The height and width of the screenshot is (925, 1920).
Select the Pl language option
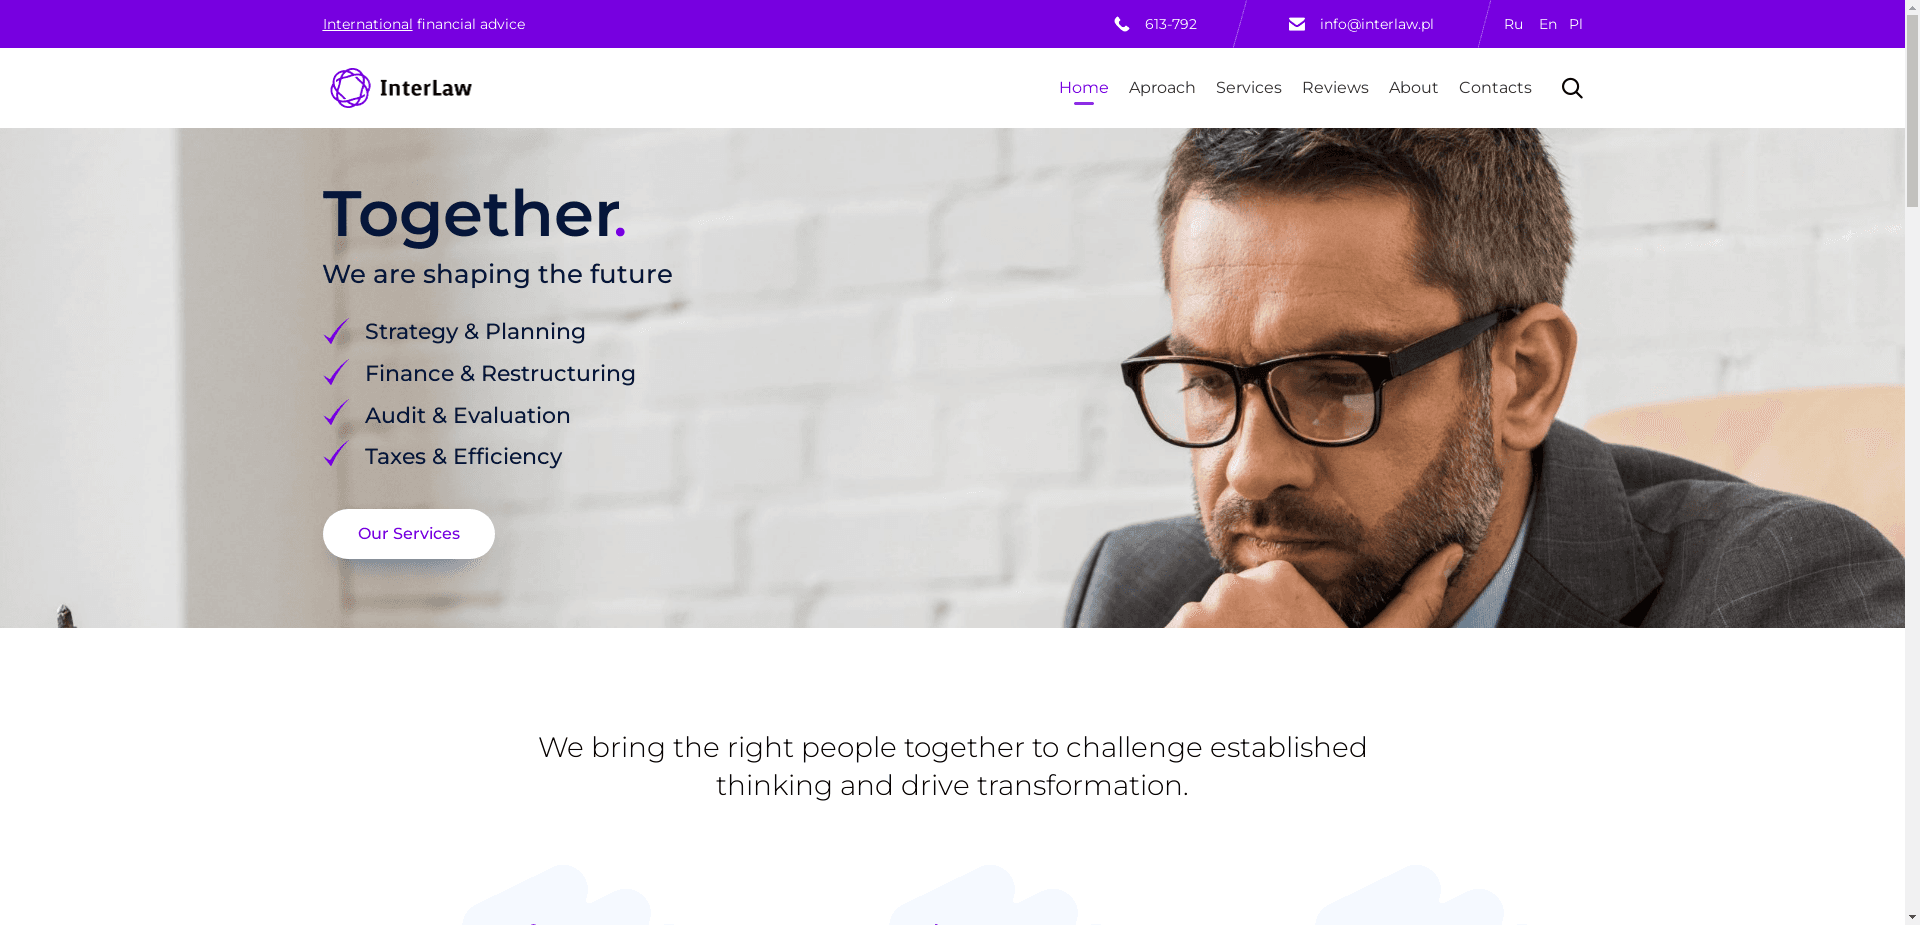(x=1575, y=24)
